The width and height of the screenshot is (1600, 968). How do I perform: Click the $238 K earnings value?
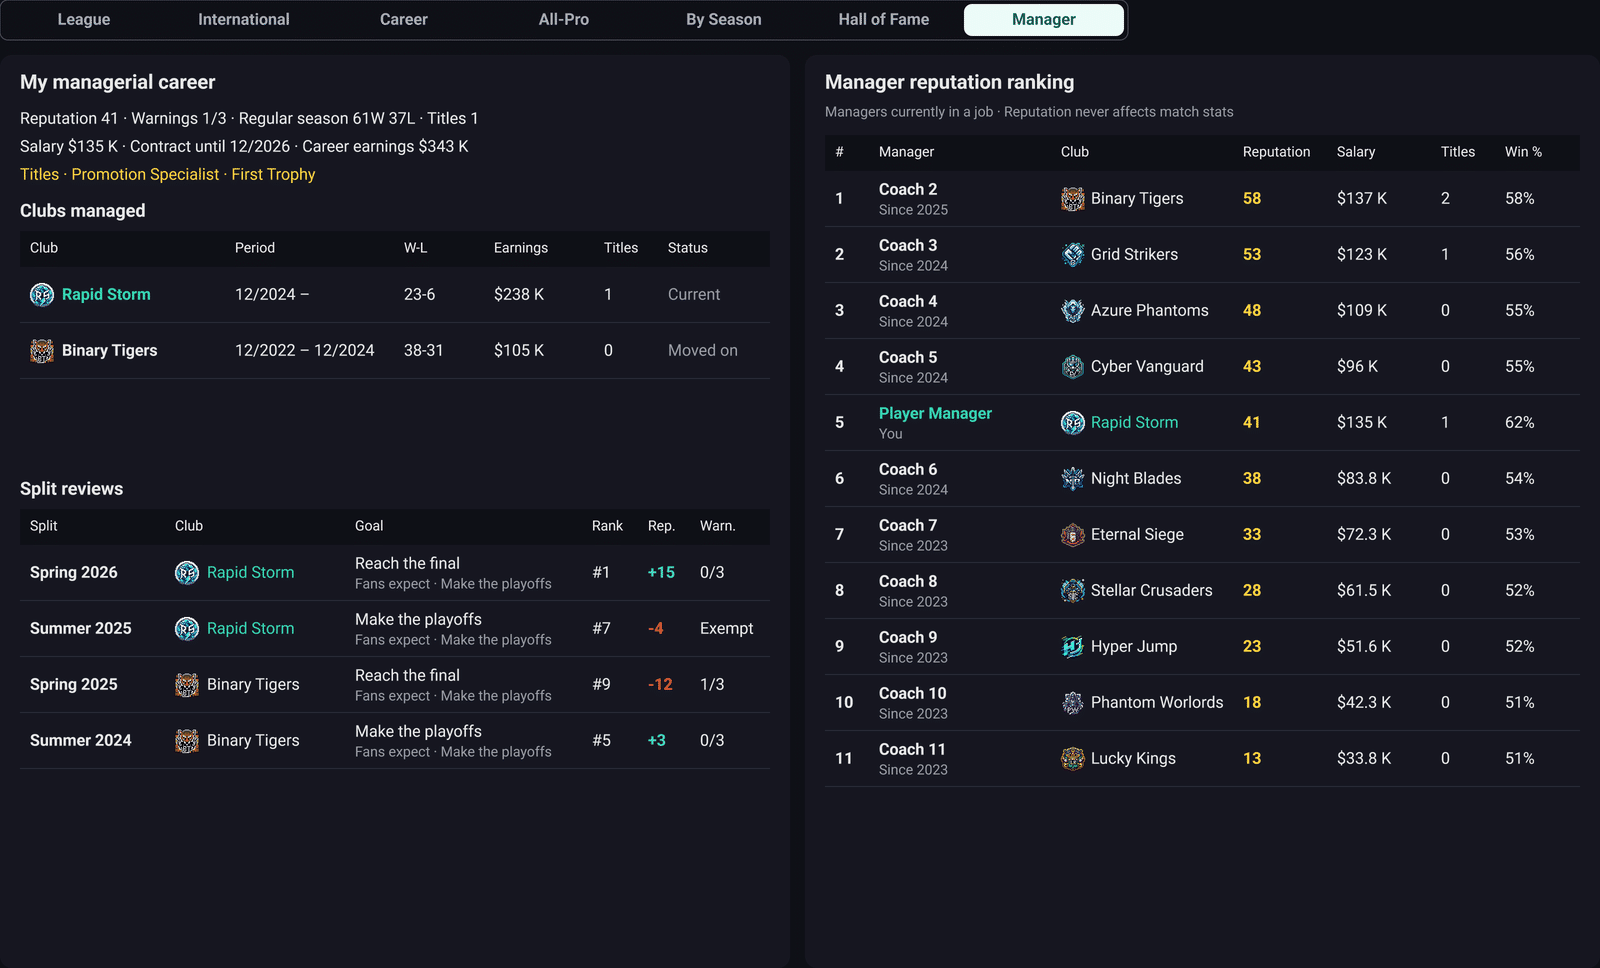pyautogui.click(x=519, y=294)
